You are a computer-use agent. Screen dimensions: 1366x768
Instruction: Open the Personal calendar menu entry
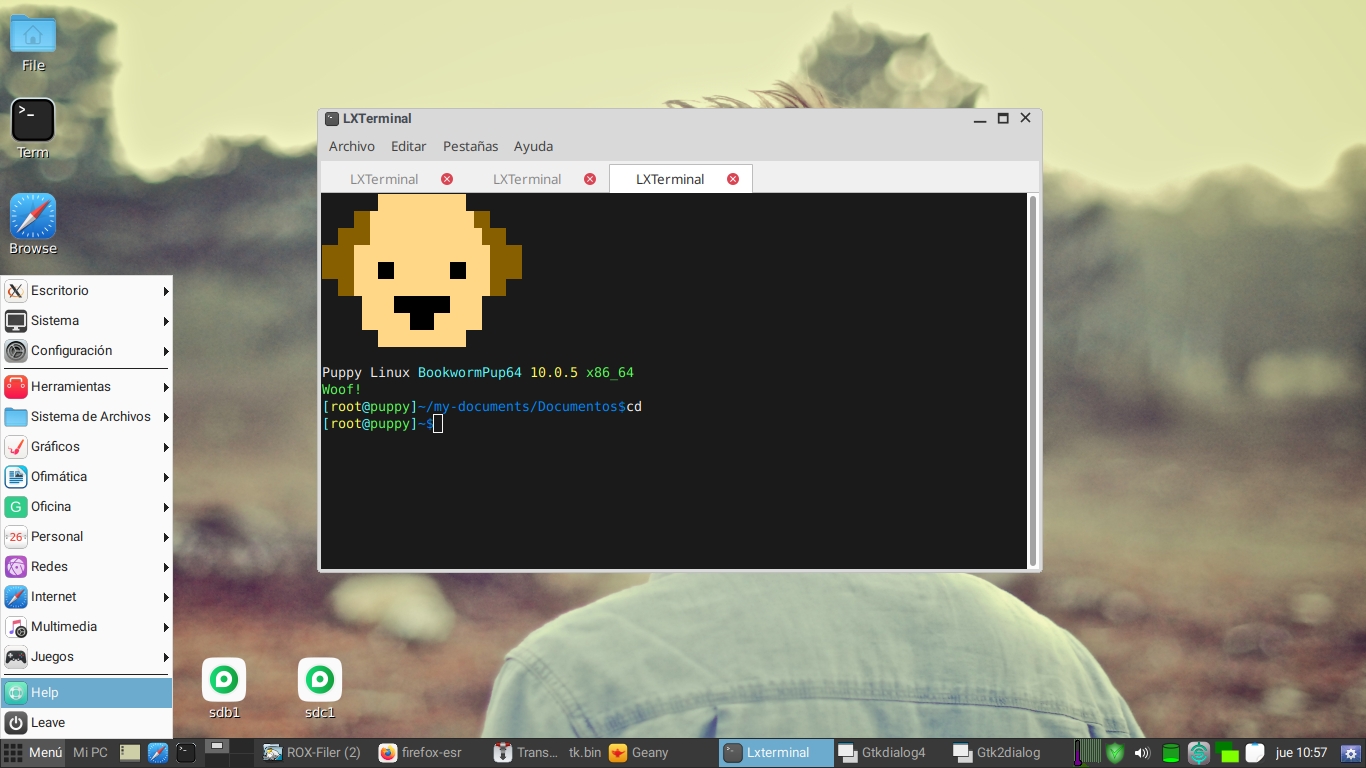(86, 536)
